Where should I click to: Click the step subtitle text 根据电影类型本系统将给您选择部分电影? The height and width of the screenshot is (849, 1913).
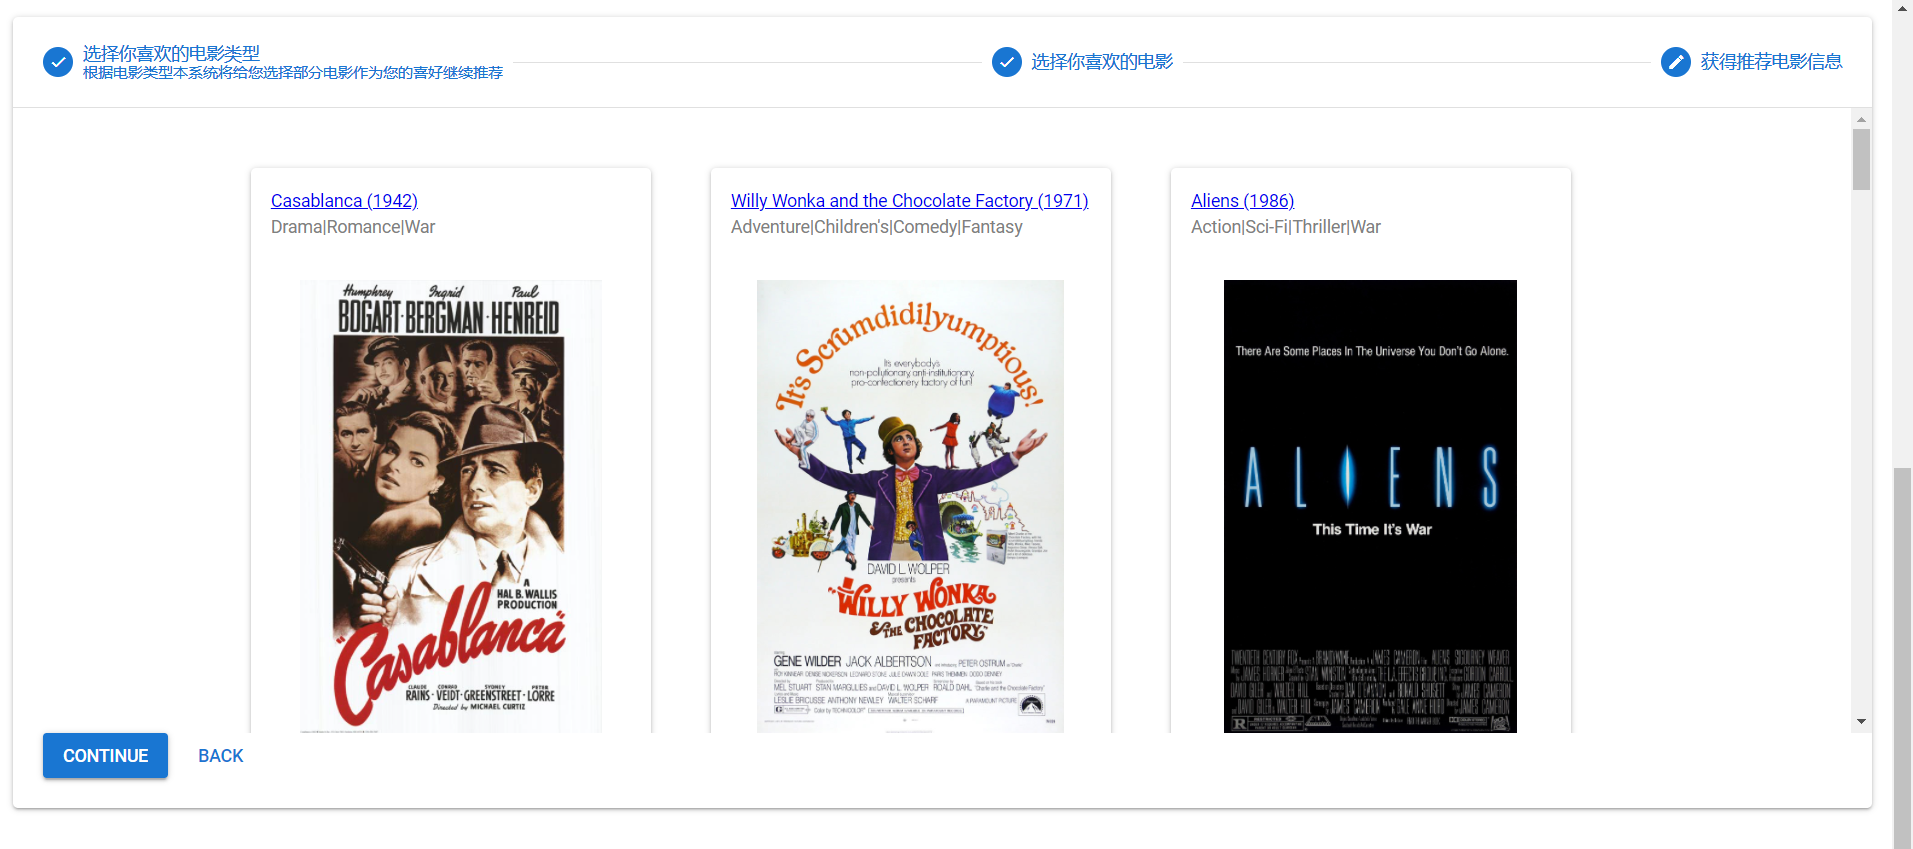(293, 73)
